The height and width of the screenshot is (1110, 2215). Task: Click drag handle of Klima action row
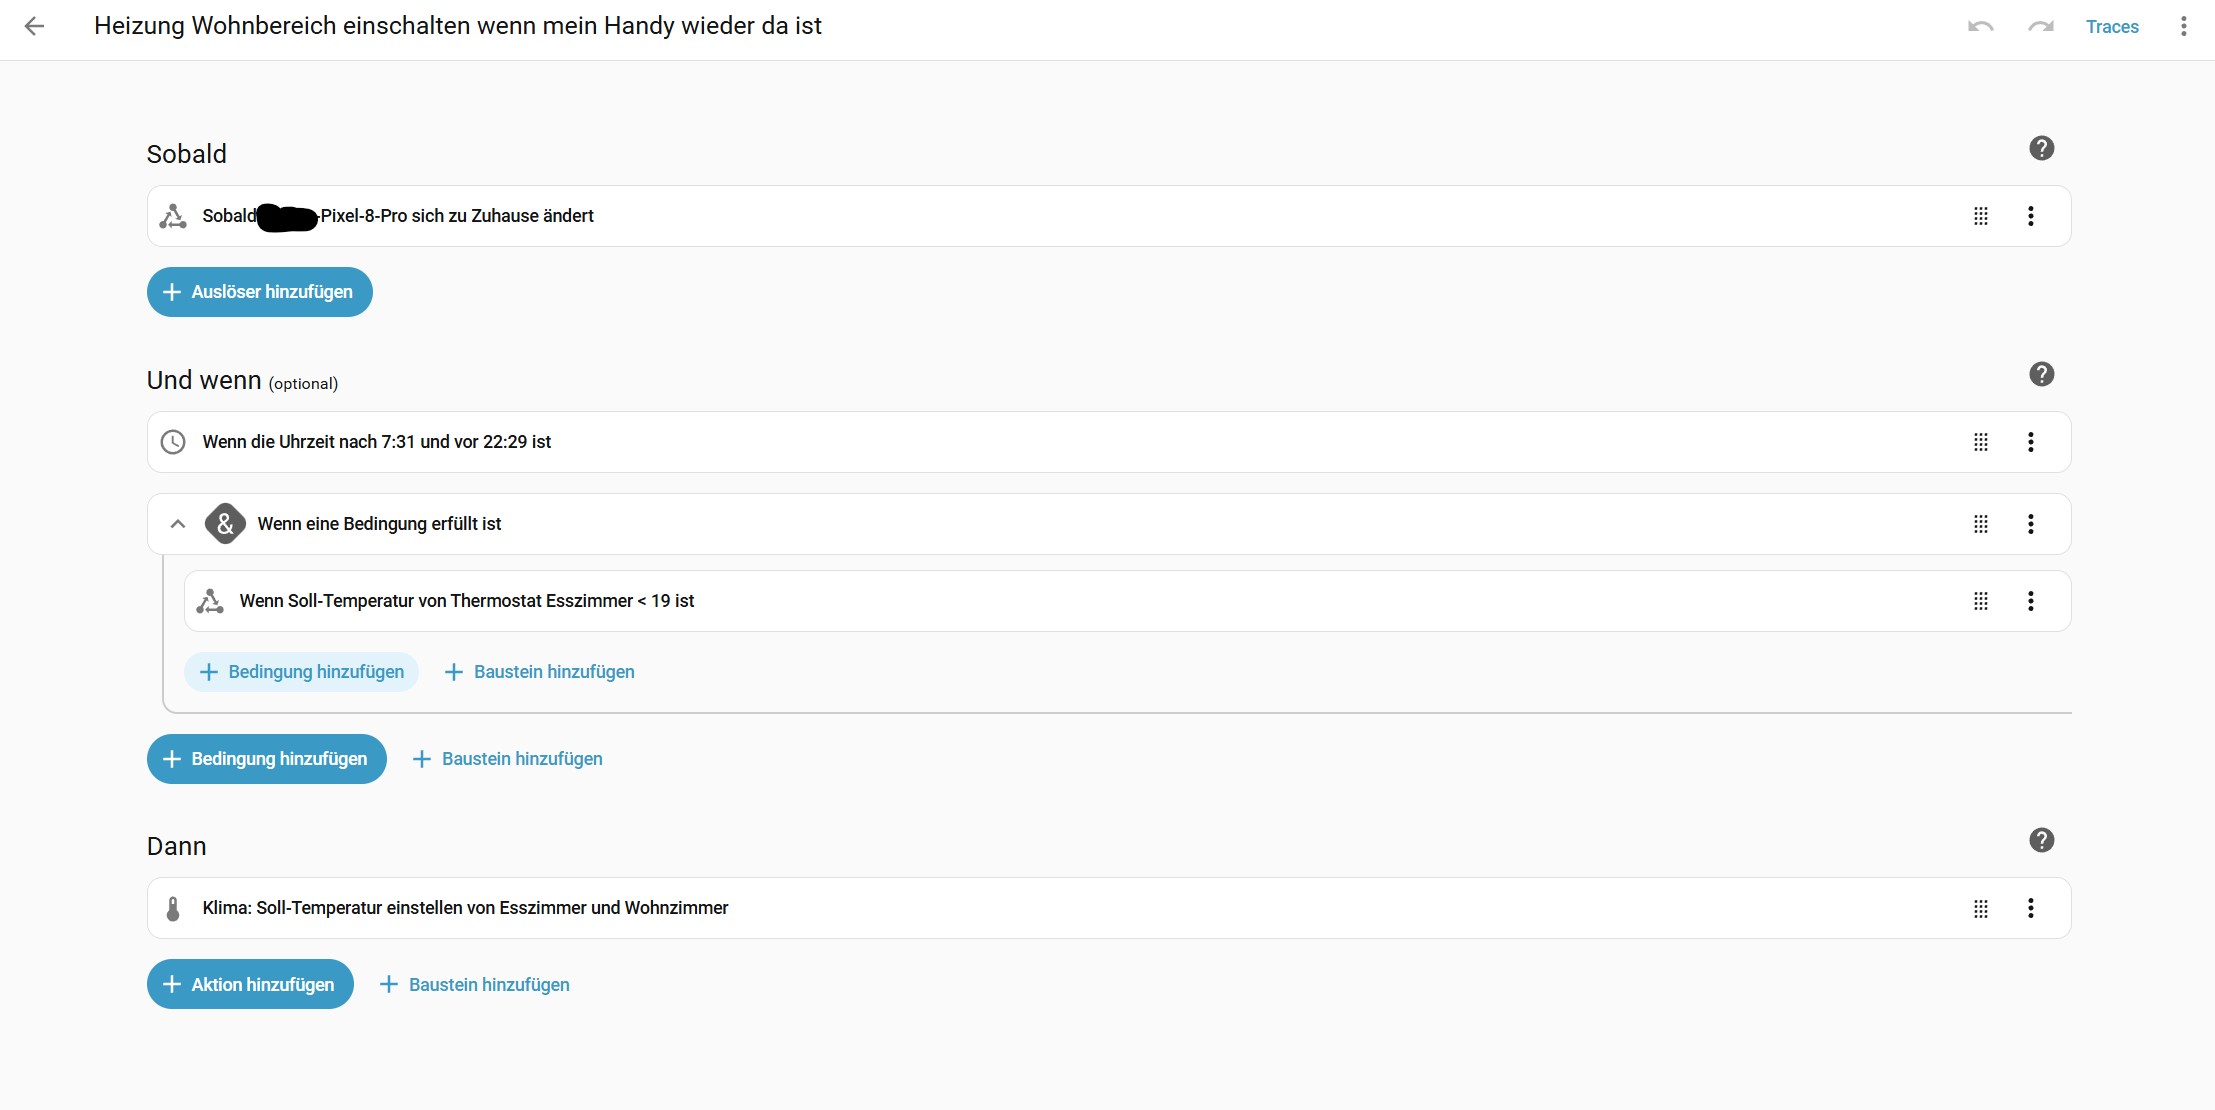pyautogui.click(x=1980, y=908)
